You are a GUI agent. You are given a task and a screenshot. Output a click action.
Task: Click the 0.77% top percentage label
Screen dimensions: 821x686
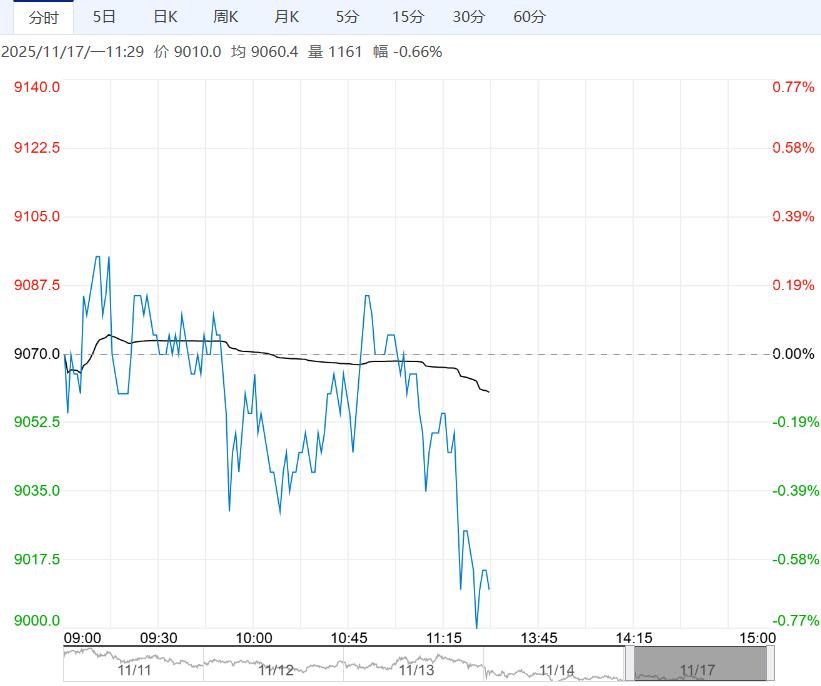coord(793,88)
